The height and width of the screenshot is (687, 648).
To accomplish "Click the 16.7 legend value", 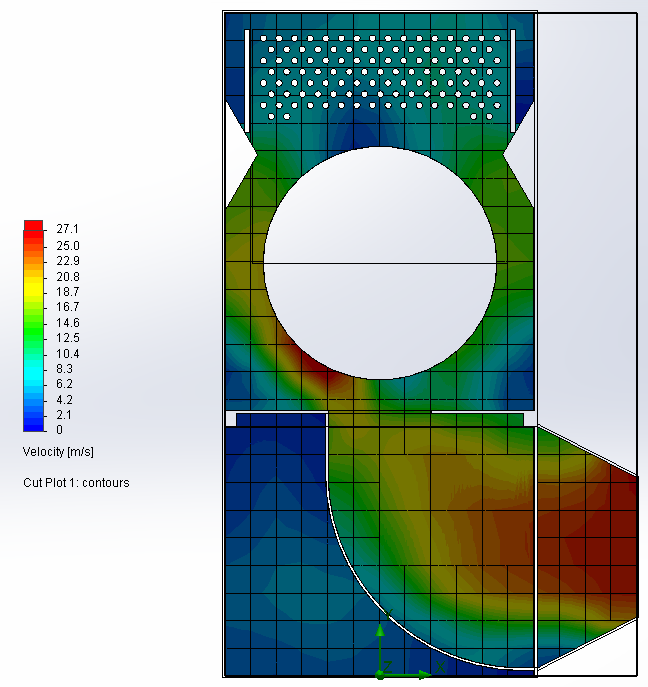I will [67, 307].
